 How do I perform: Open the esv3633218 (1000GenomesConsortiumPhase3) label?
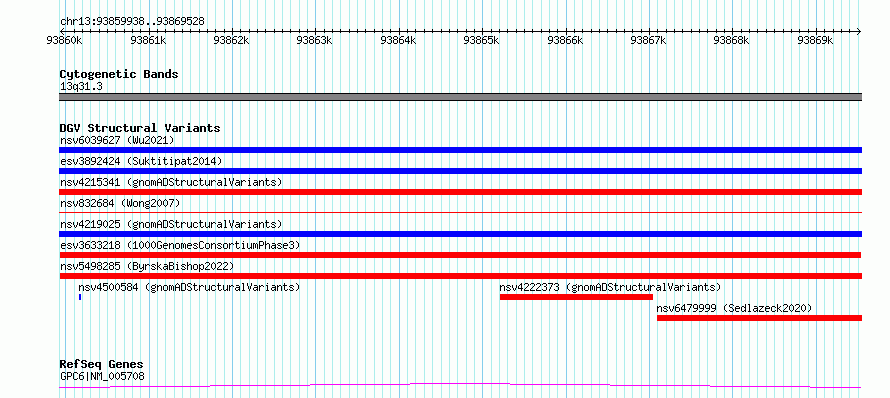tap(180, 245)
